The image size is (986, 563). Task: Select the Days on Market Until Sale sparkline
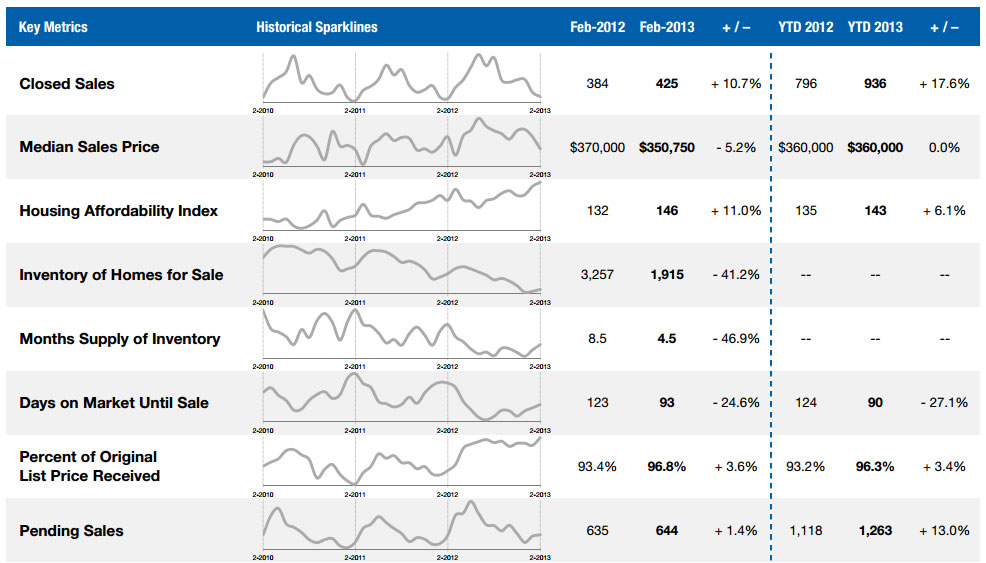pos(401,399)
